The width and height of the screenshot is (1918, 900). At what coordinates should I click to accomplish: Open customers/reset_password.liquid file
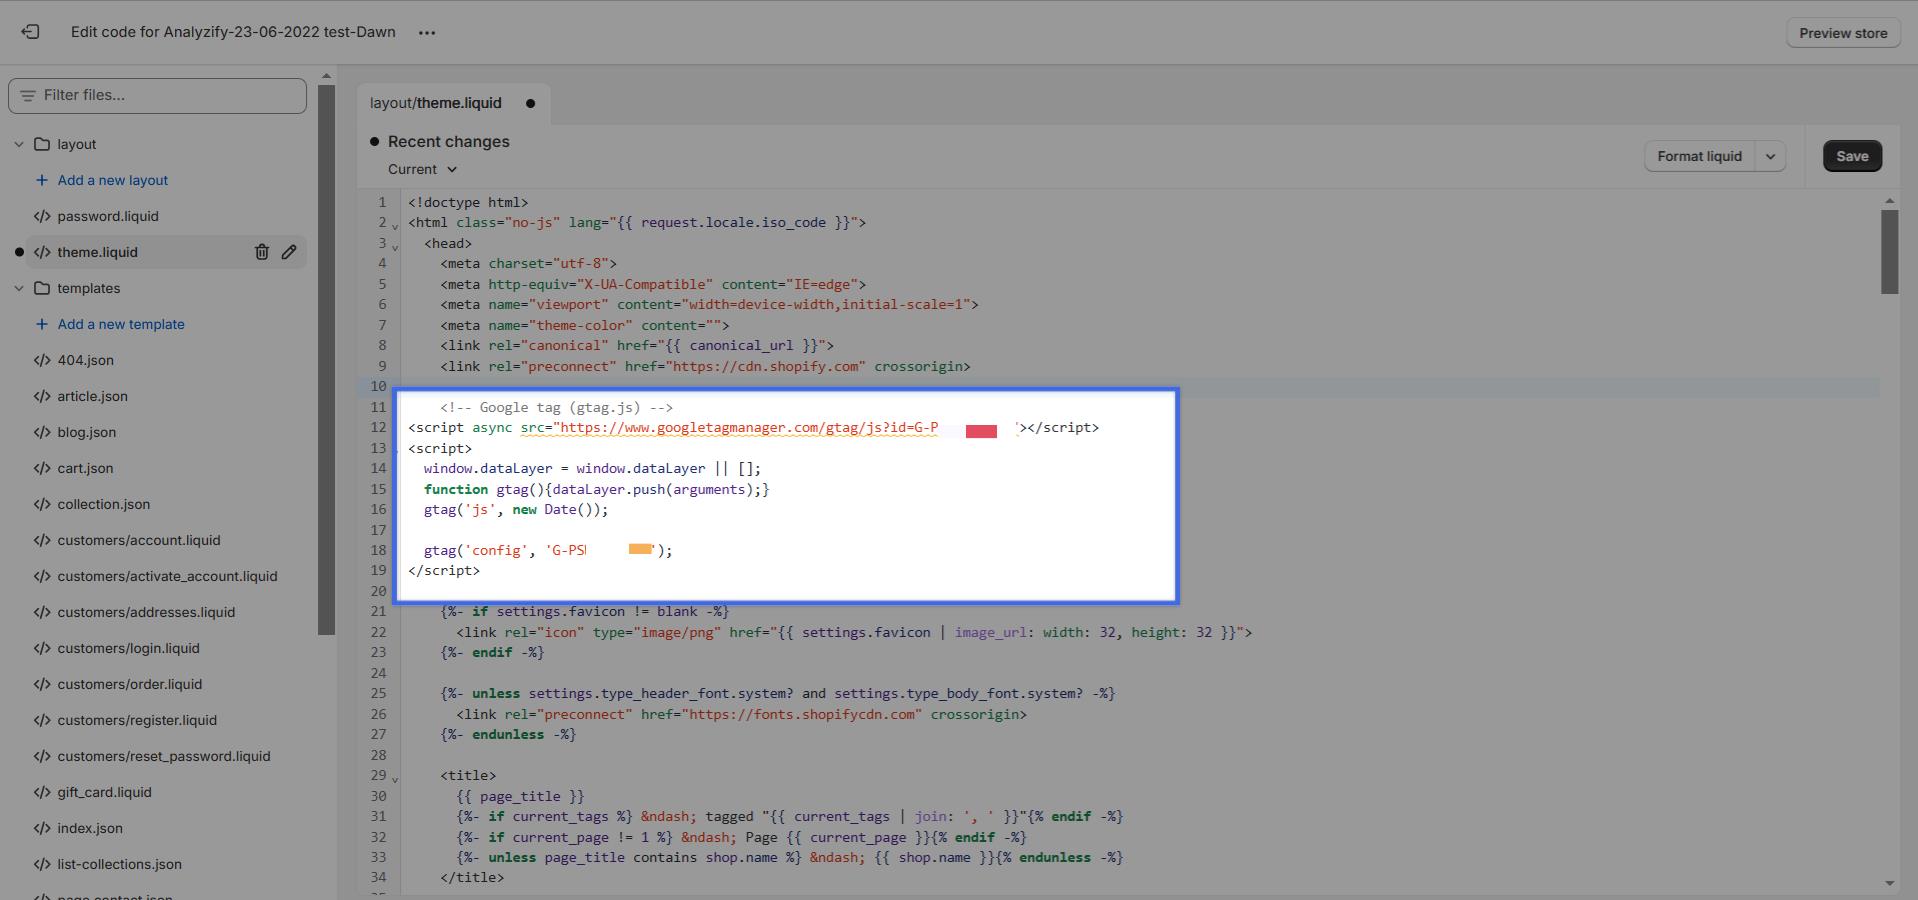point(164,756)
